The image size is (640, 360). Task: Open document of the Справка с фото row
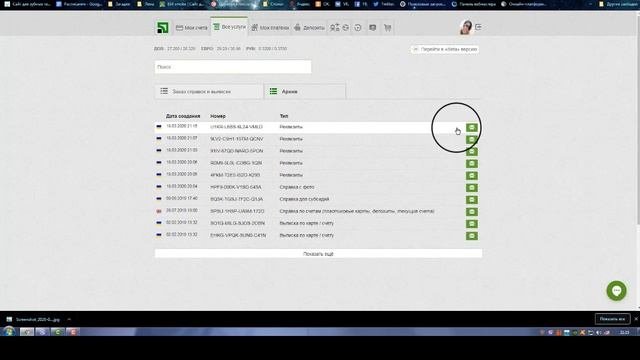click(472, 188)
